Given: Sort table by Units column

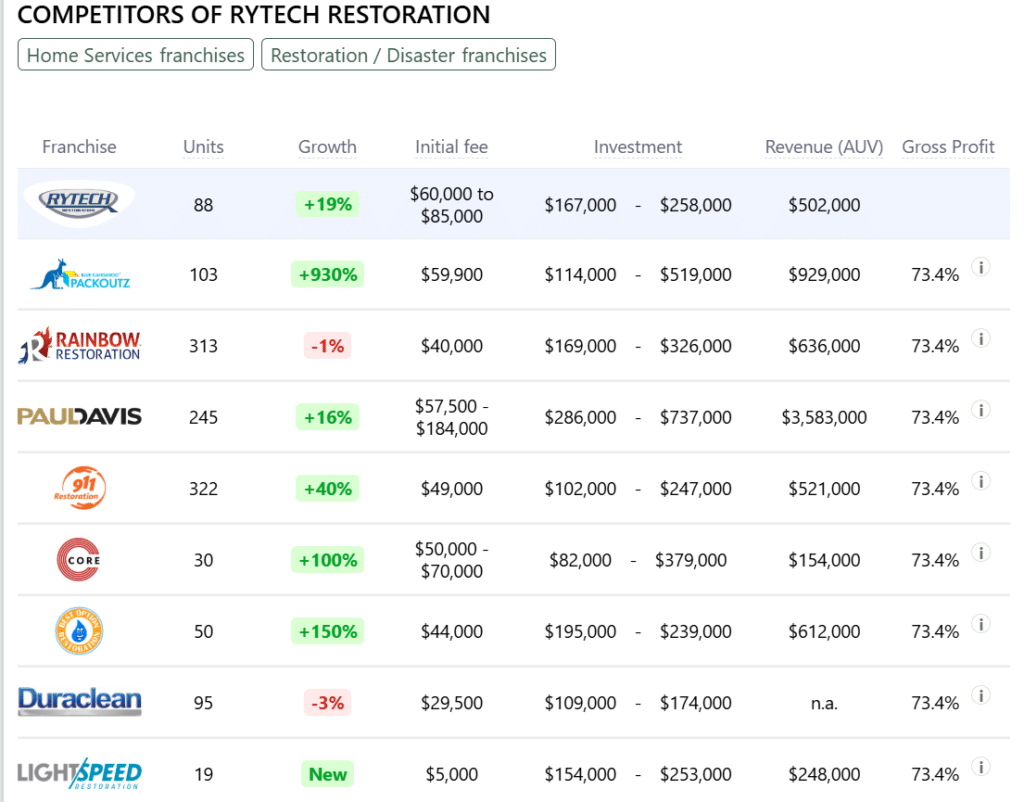Looking at the screenshot, I should click(203, 147).
